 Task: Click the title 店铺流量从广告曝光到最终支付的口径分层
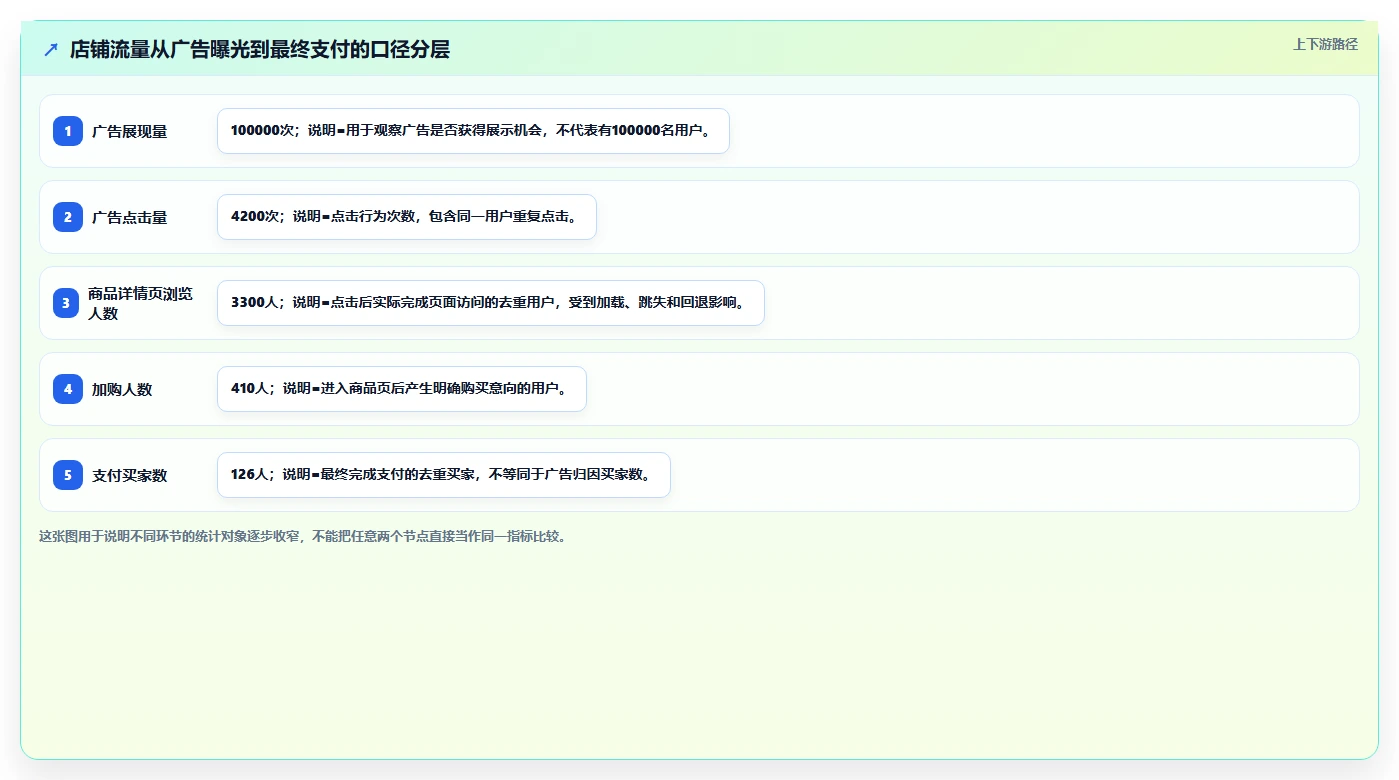(x=260, y=50)
